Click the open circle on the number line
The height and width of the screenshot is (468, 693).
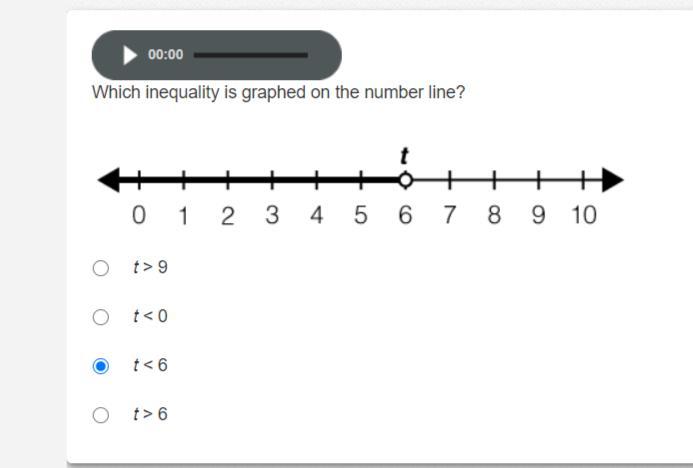pos(405,180)
